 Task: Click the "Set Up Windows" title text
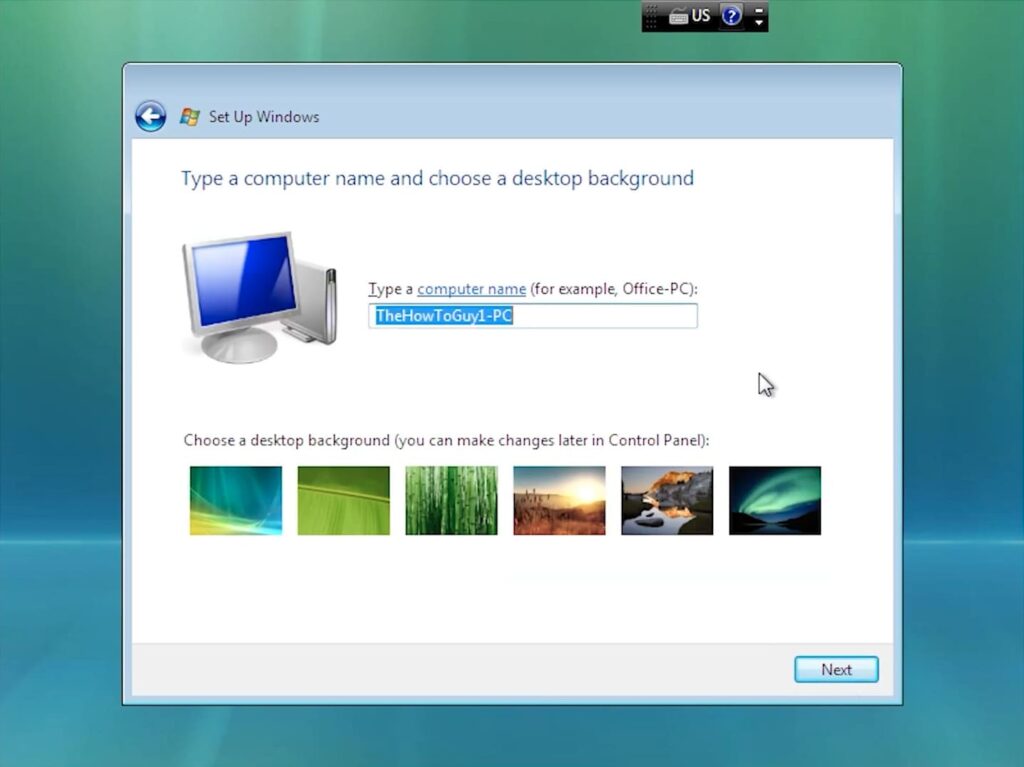pyautogui.click(x=264, y=117)
